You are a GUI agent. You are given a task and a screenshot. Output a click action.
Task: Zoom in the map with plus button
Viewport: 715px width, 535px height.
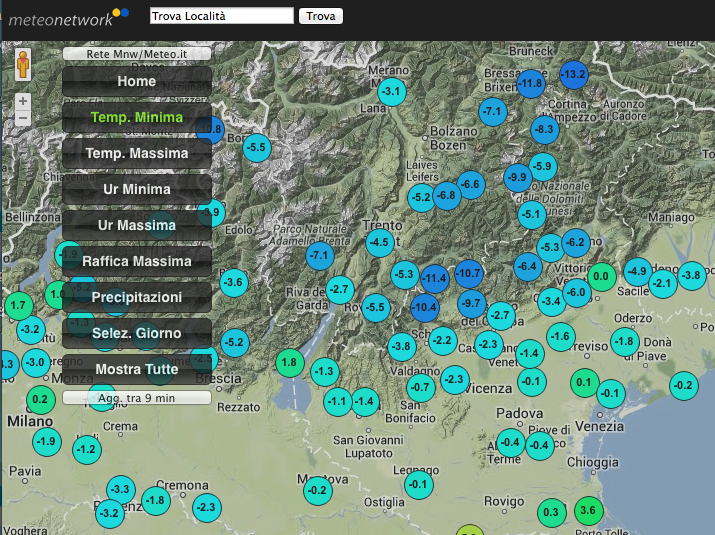point(23,101)
